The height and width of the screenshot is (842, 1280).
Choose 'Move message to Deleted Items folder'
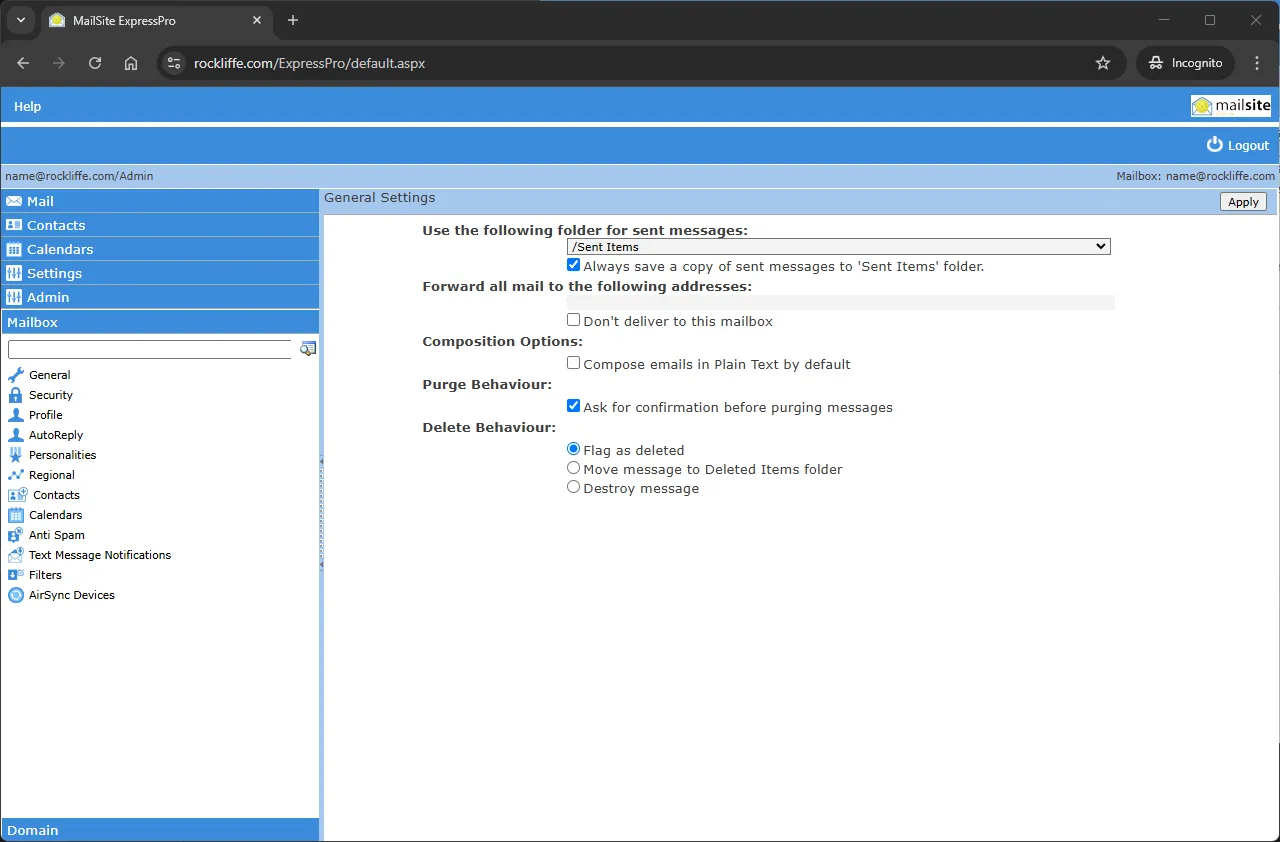pos(573,468)
